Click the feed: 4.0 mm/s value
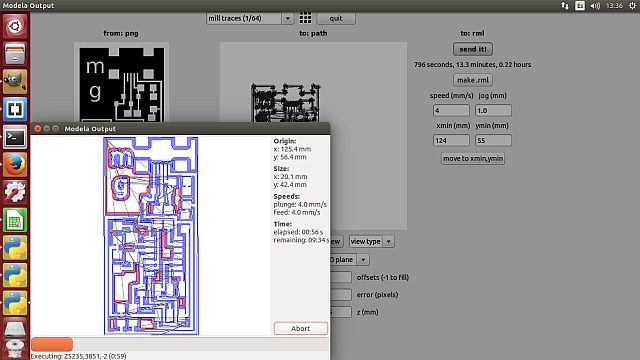Screen dimensions: 640x360 click(x=297, y=212)
